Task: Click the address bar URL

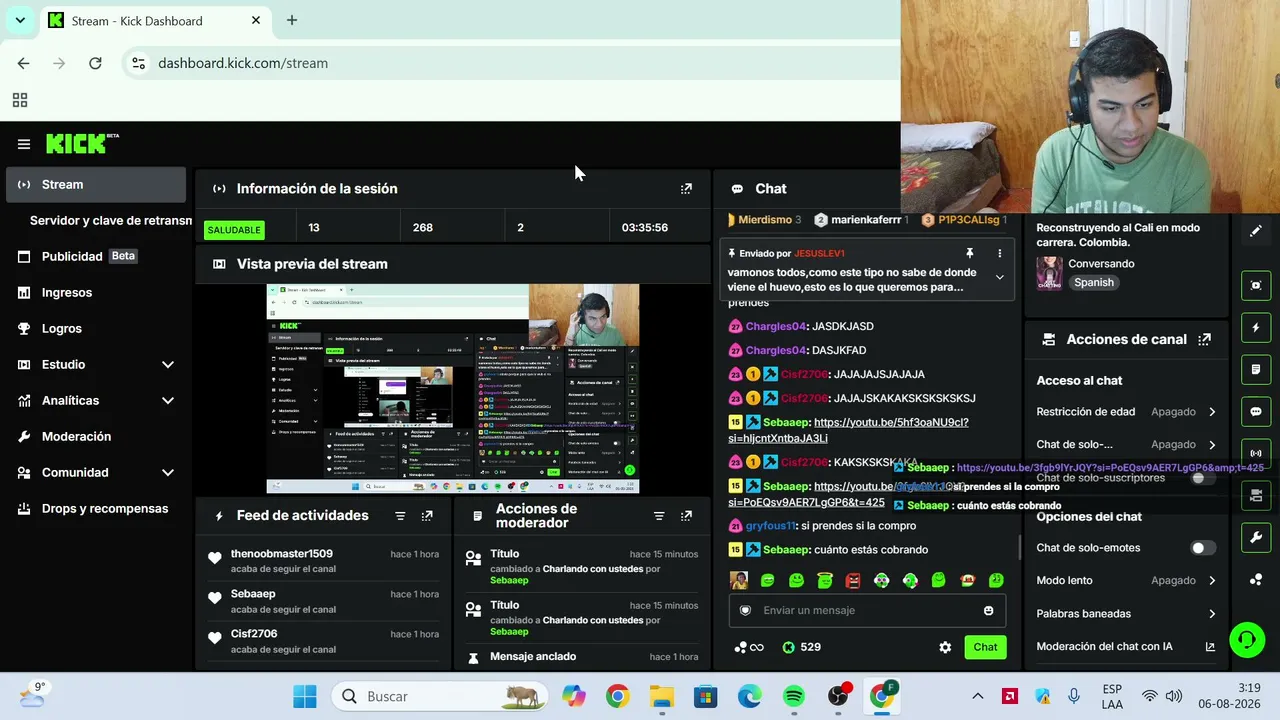Action: (243, 63)
